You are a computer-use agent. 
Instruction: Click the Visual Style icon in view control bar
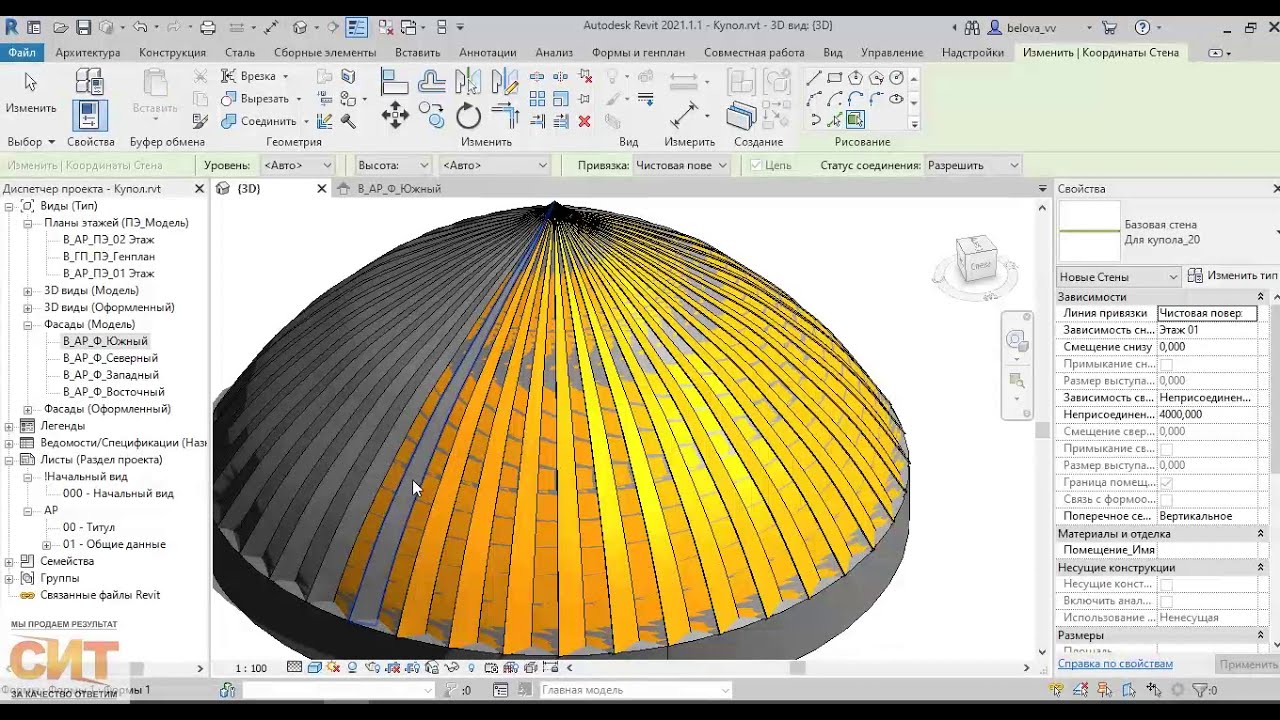(314, 667)
